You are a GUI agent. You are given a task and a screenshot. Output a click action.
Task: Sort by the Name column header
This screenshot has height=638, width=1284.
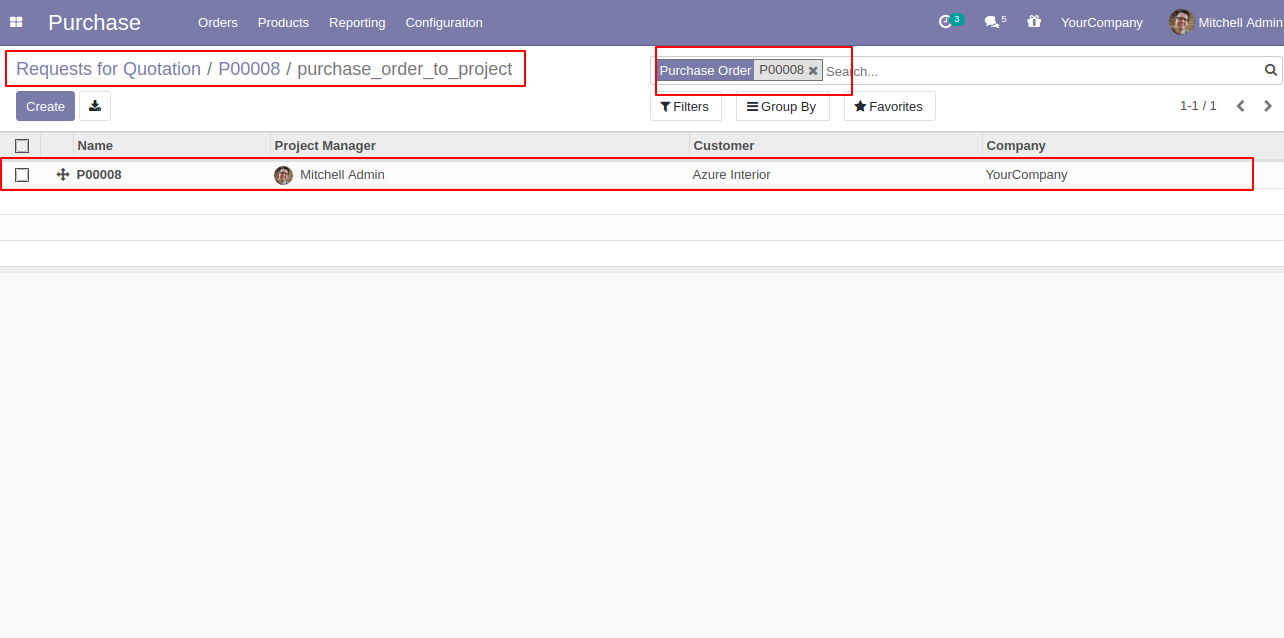point(171,146)
